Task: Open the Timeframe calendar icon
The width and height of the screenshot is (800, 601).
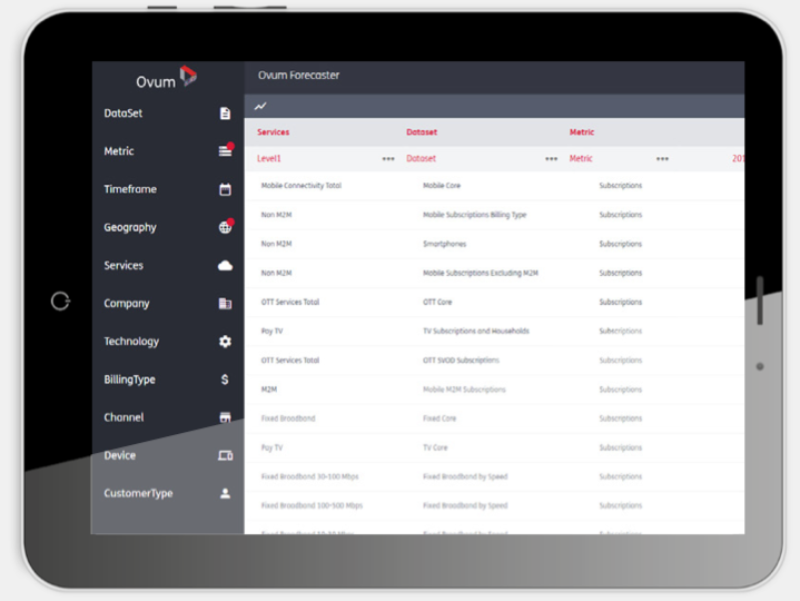Action: [x=225, y=189]
